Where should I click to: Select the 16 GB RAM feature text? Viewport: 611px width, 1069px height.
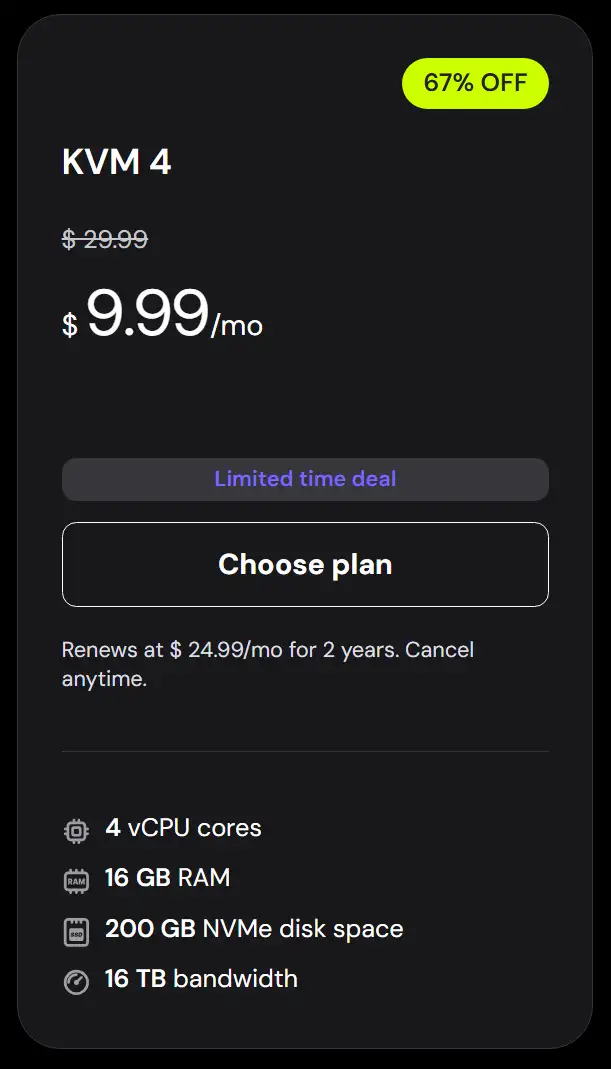tap(168, 878)
